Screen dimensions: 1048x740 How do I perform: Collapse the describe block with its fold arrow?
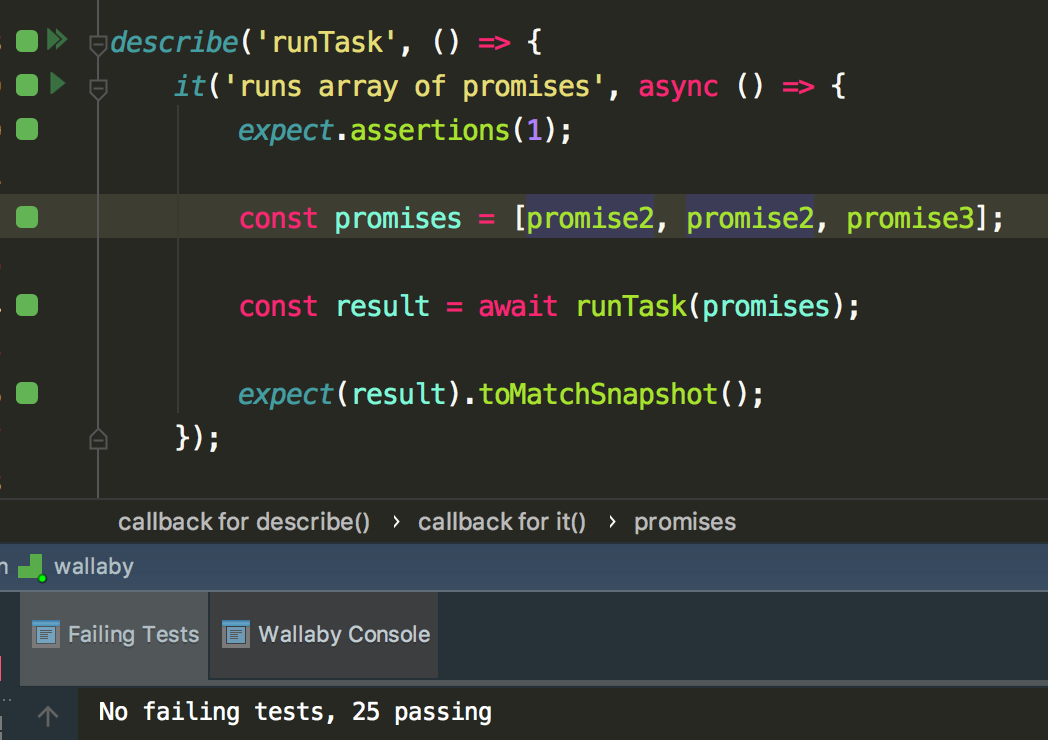(x=97, y=43)
